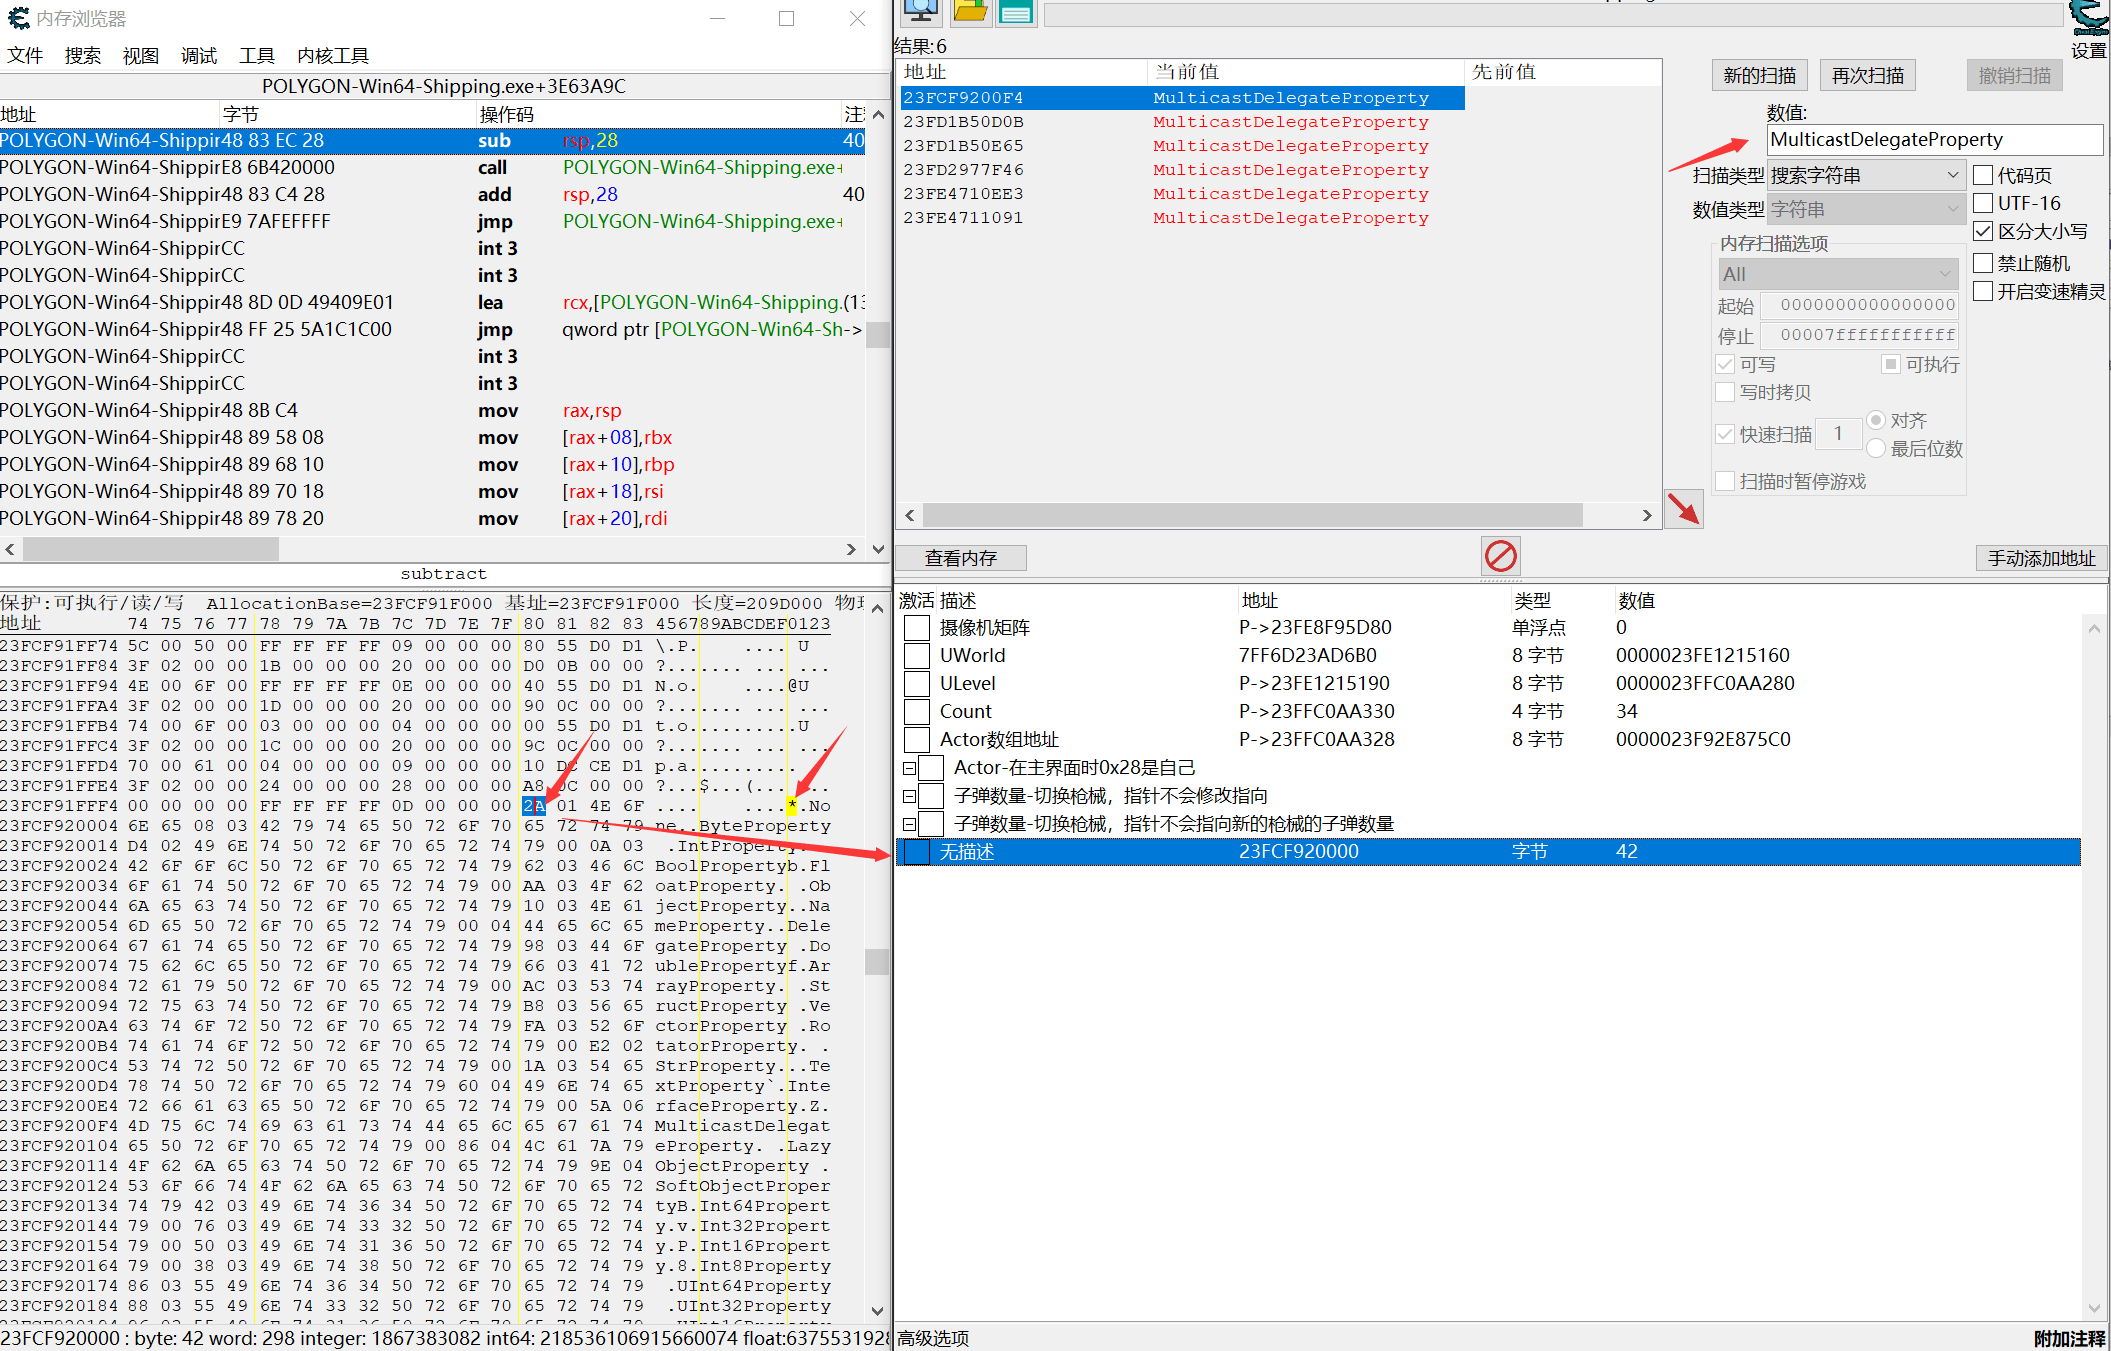Click the open file folder icon
The image size is (2111, 1351).
tap(970, 11)
